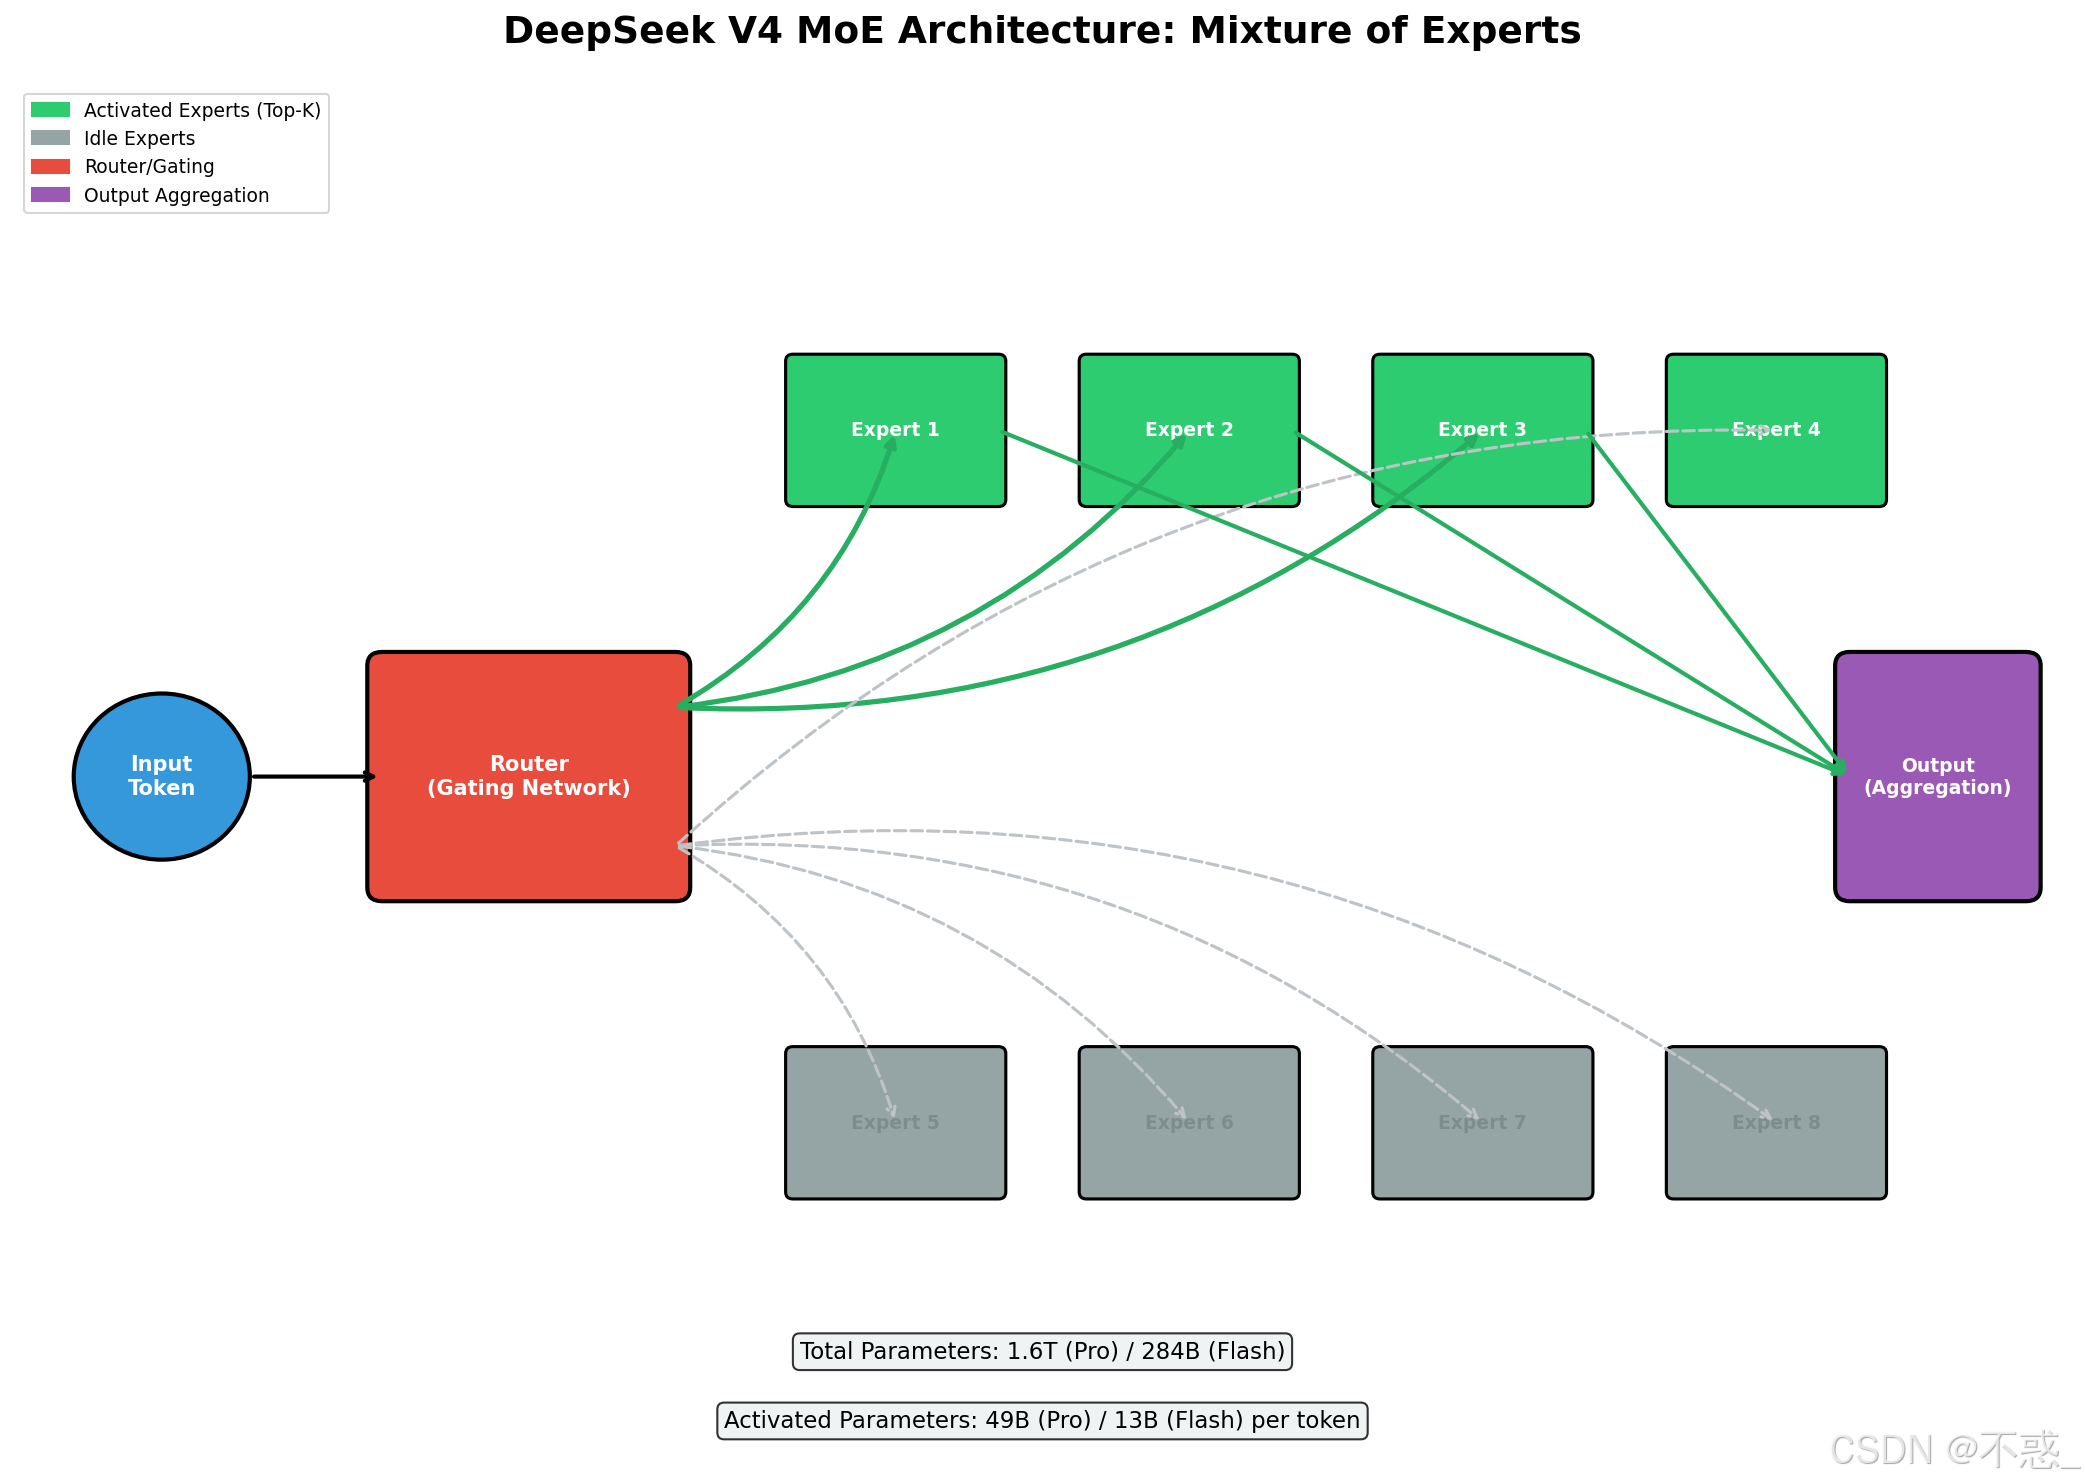Click the 'Output Aggregation' legend label
This screenshot has height=1484, width=2085.
[x=176, y=195]
